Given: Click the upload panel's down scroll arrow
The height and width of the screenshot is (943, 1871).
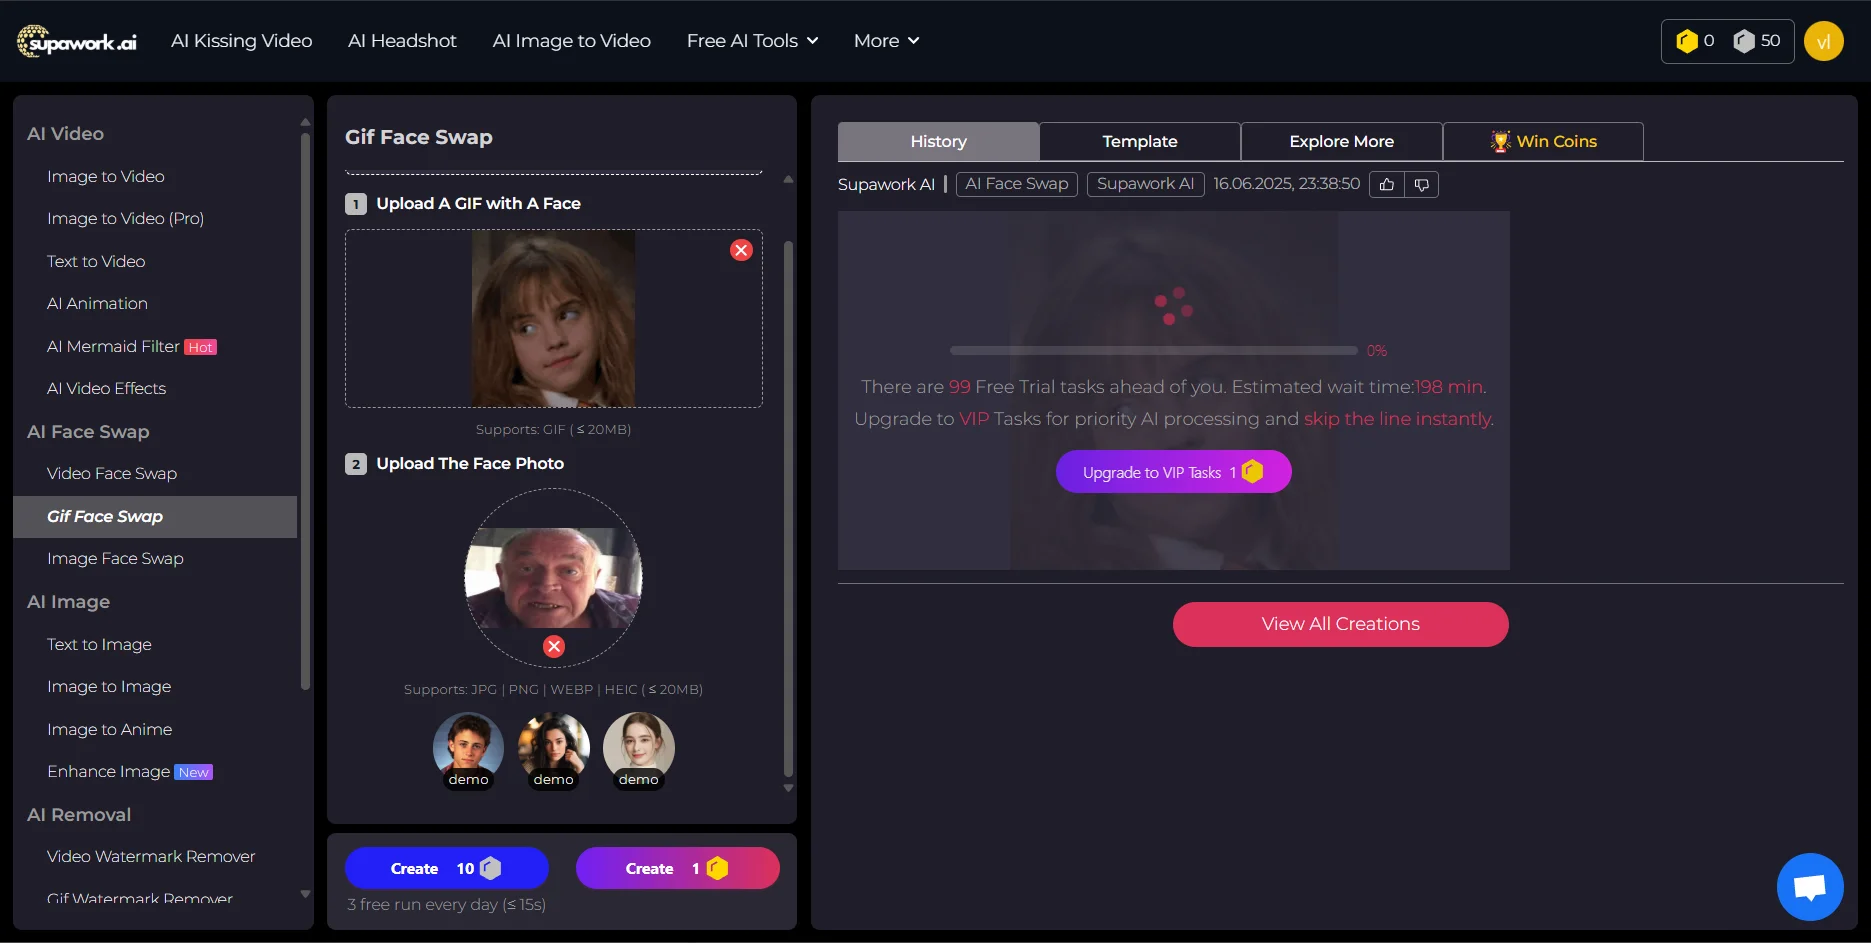Looking at the screenshot, I should 788,788.
